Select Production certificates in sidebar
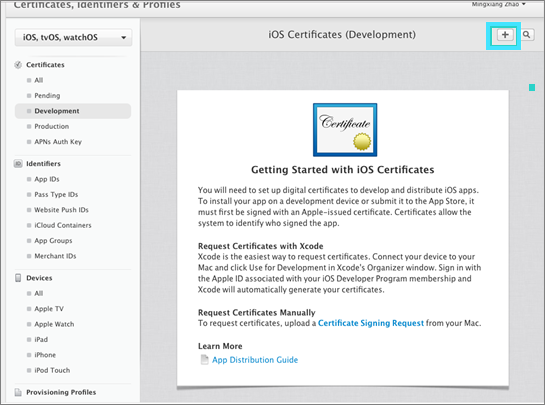545x405 pixels. tap(51, 127)
